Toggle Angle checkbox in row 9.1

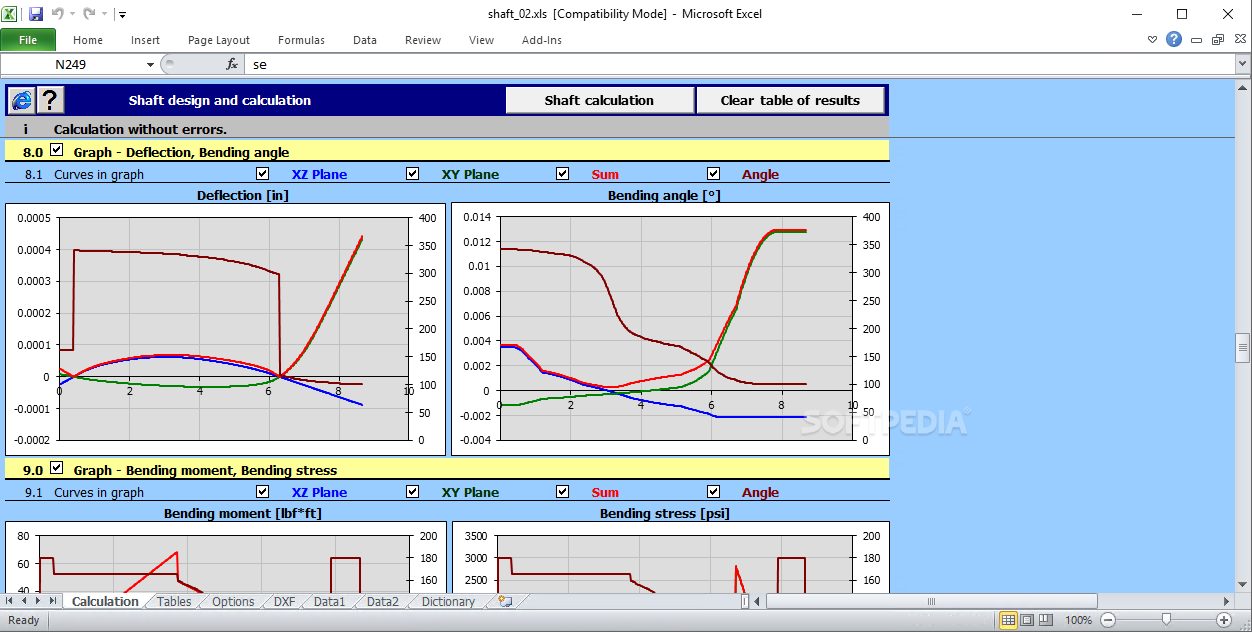[x=713, y=491]
